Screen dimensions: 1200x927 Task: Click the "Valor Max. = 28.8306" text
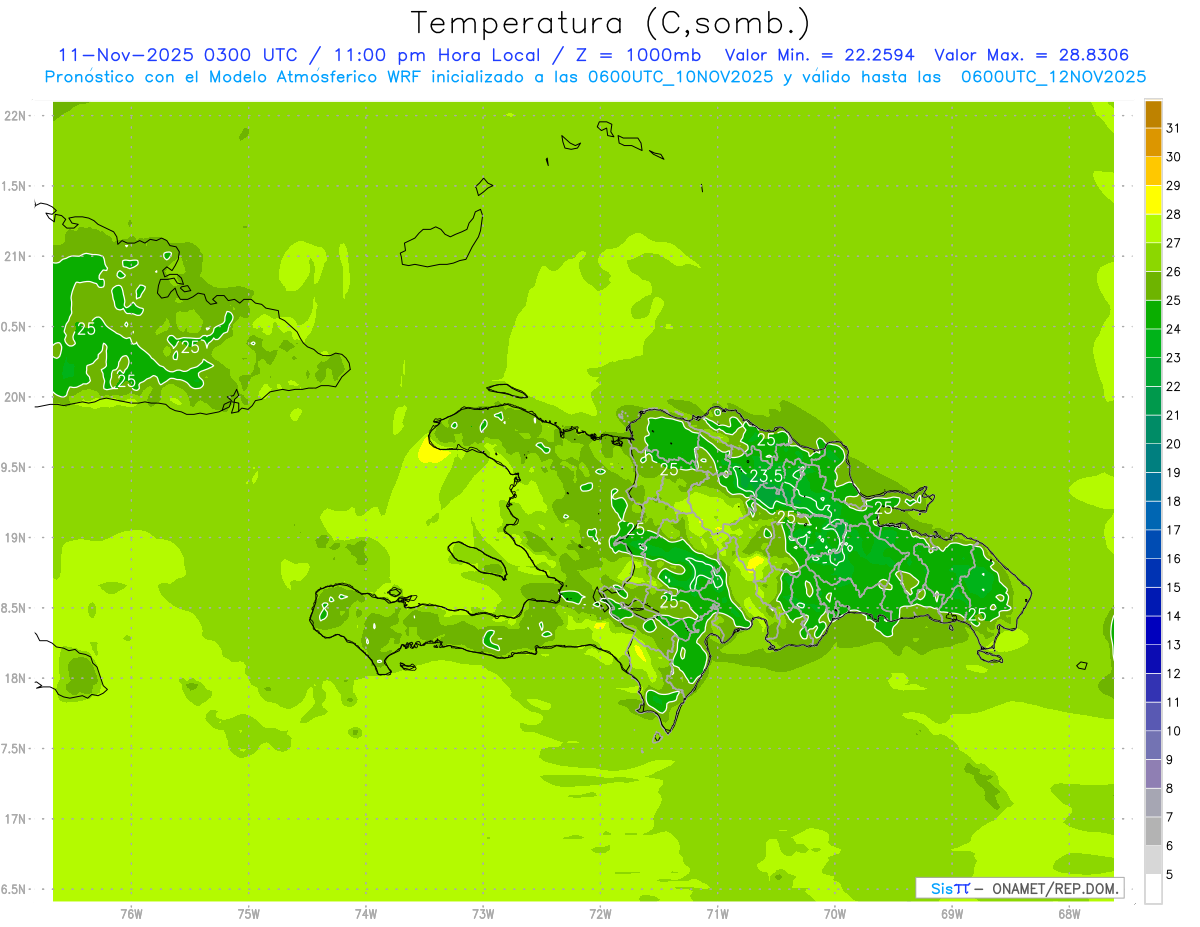(x=1032, y=55)
